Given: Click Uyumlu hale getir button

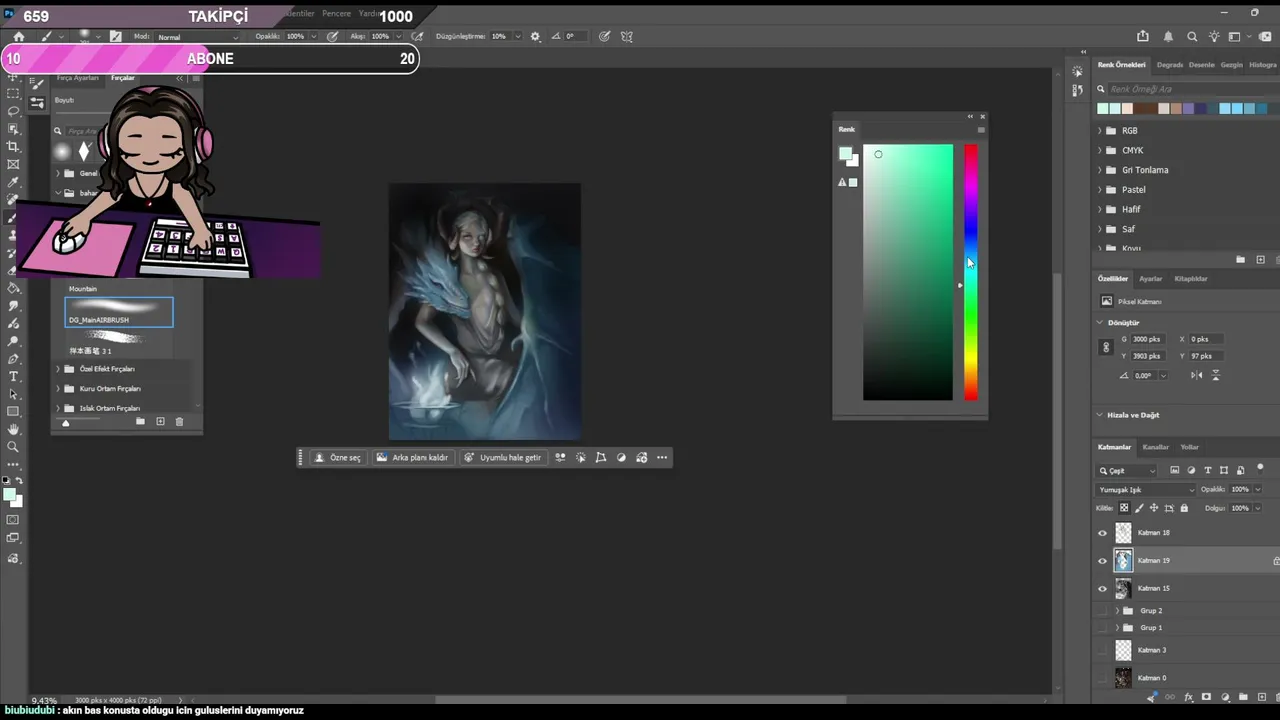Looking at the screenshot, I should (503, 458).
